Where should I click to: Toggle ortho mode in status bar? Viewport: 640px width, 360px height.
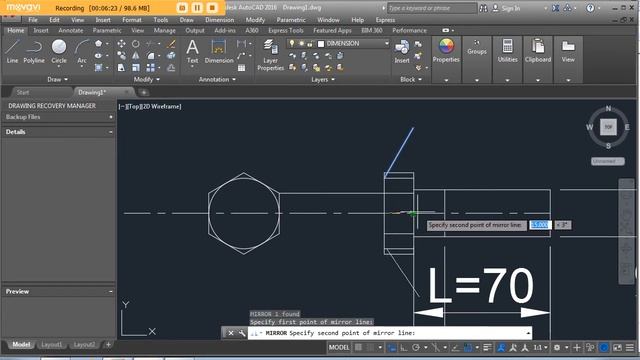tap(404, 347)
